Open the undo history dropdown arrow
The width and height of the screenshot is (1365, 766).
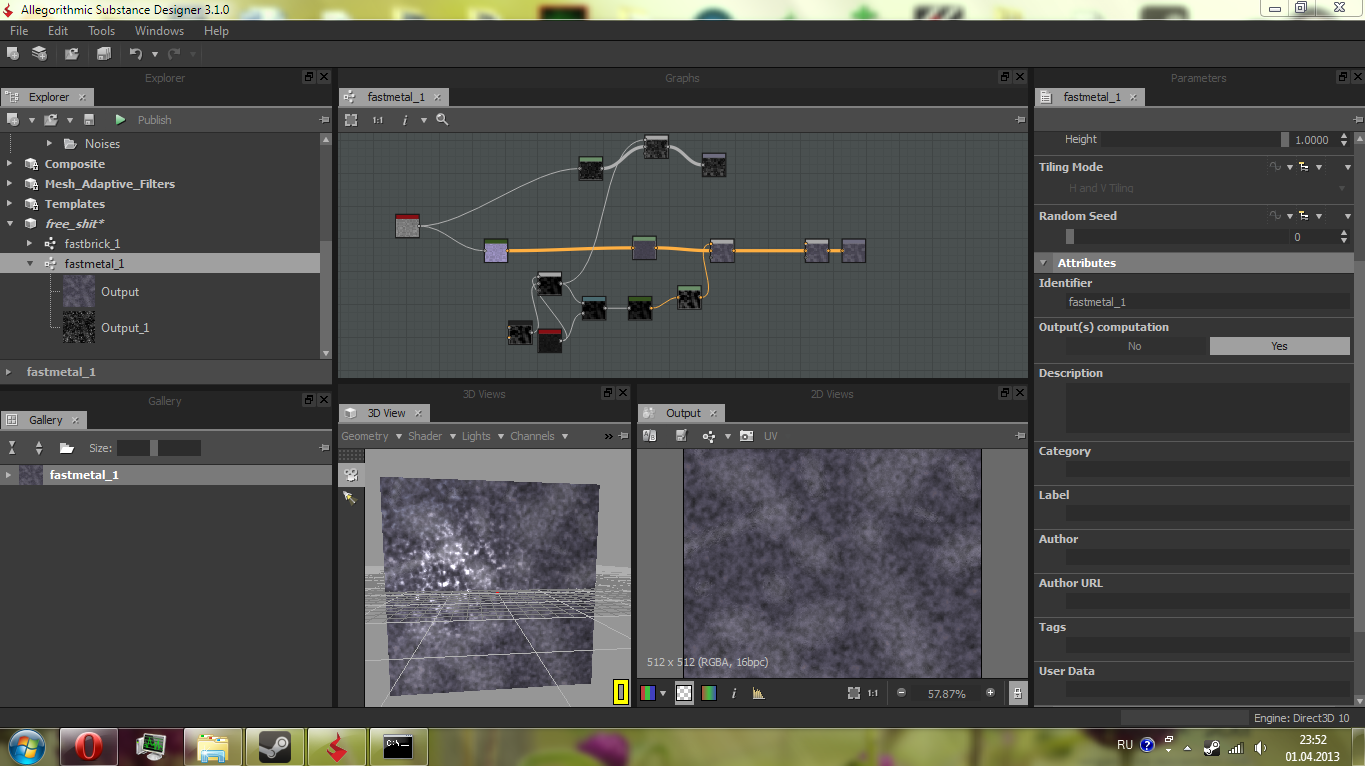(x=154, y=54)
